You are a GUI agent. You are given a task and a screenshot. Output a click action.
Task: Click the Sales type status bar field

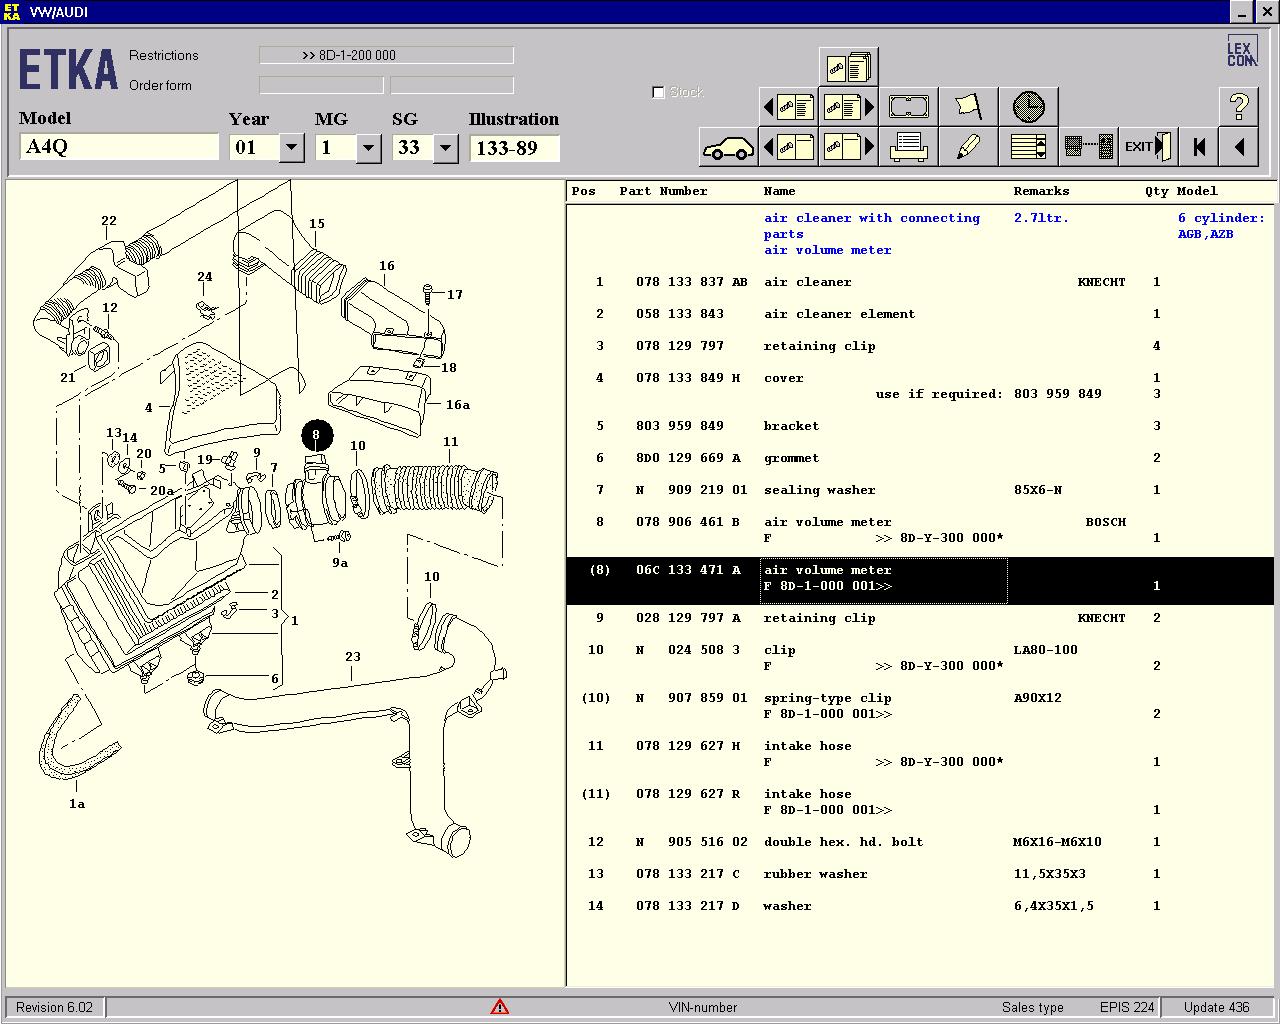tap(1033, 1007)
